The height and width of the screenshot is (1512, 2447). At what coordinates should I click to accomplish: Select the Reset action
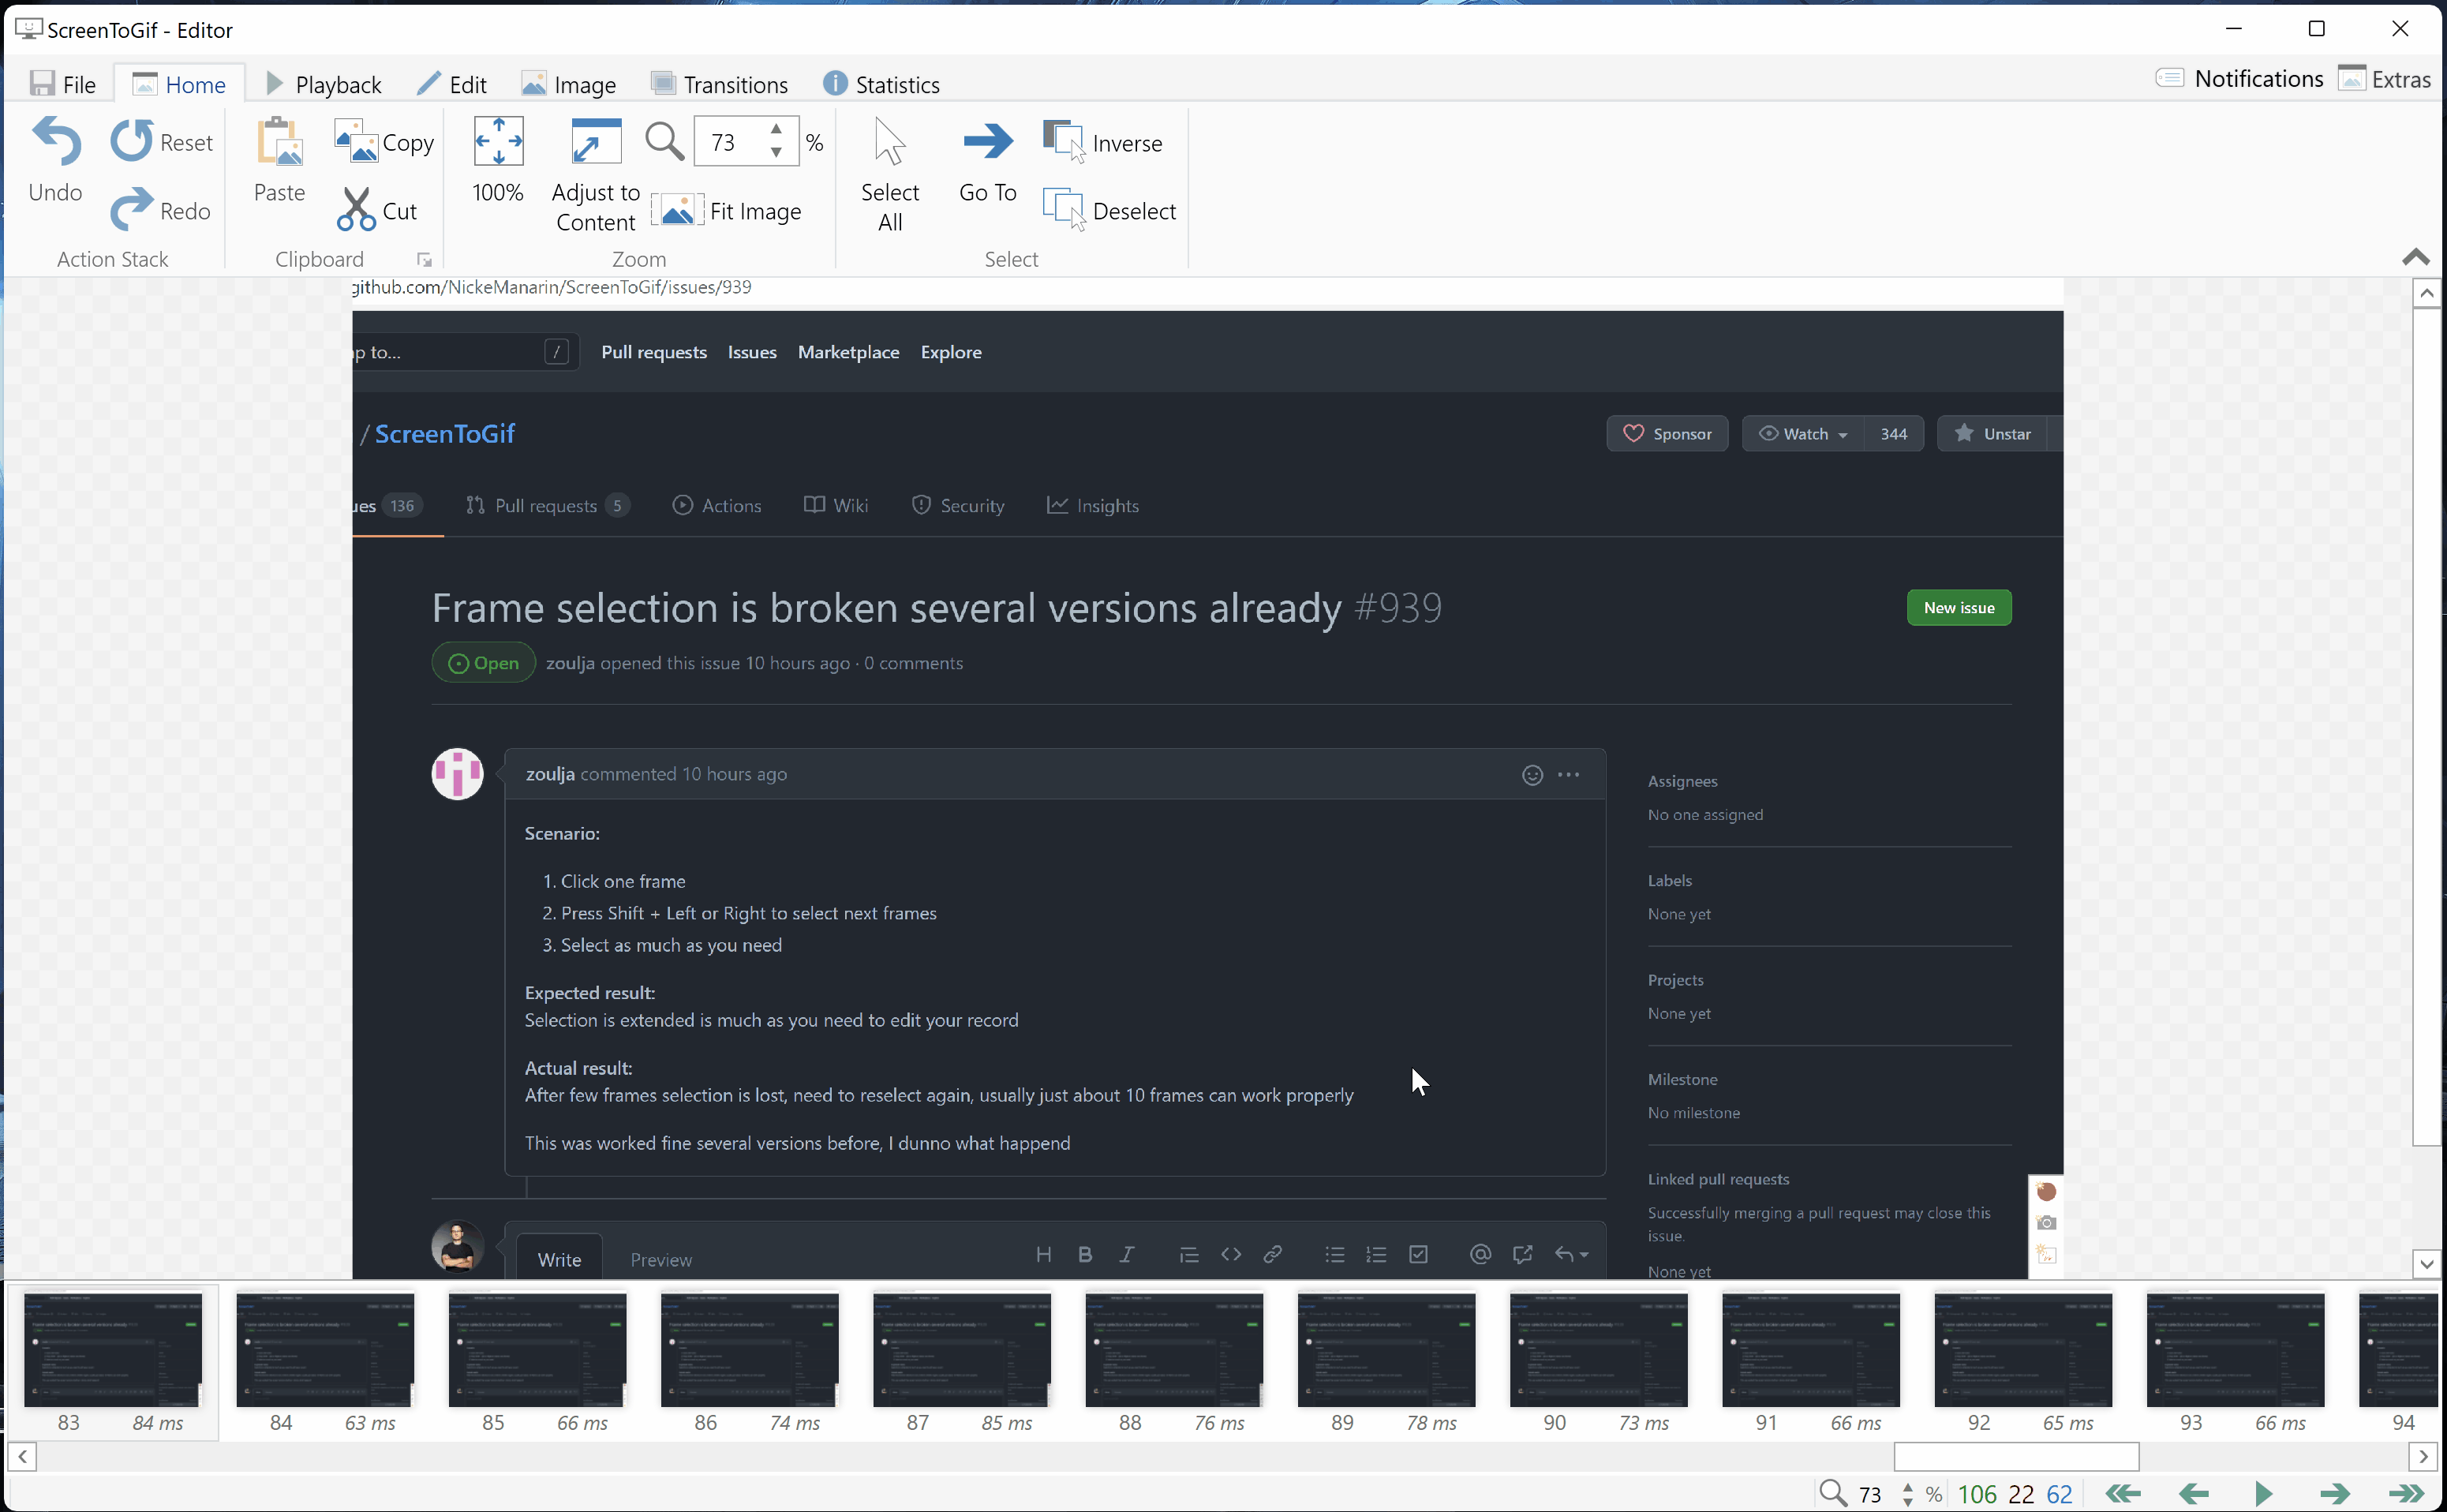(162, 142)
